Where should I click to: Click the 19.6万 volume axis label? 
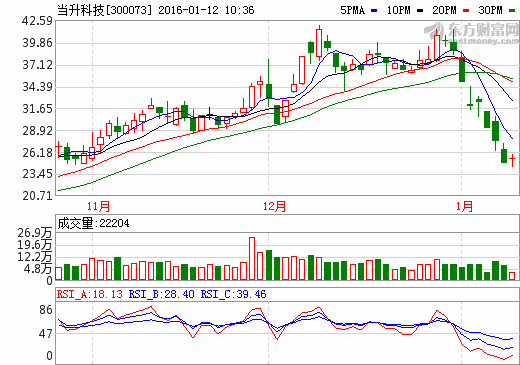tap(35, 245)
